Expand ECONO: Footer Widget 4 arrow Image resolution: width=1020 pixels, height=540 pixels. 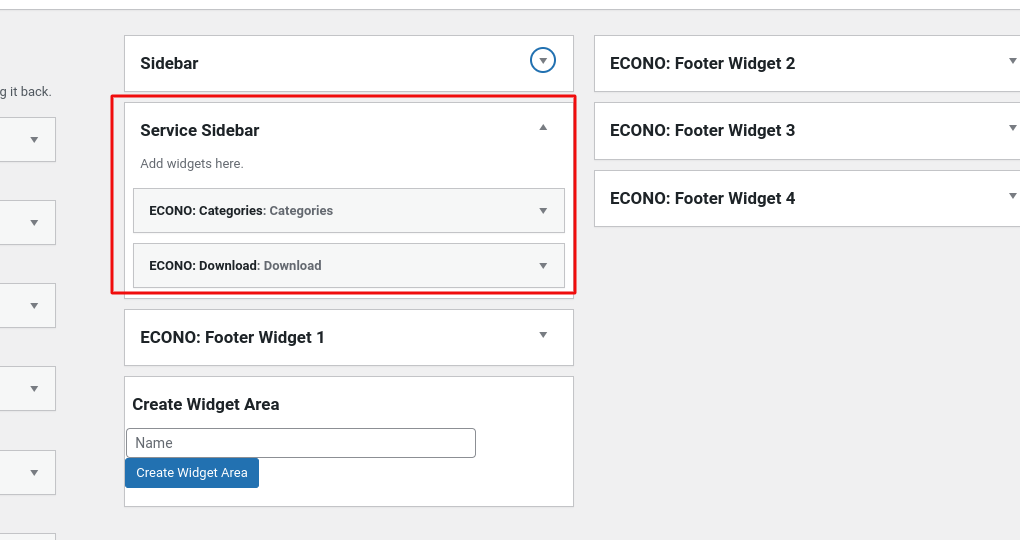click(x=1012, y=195)
